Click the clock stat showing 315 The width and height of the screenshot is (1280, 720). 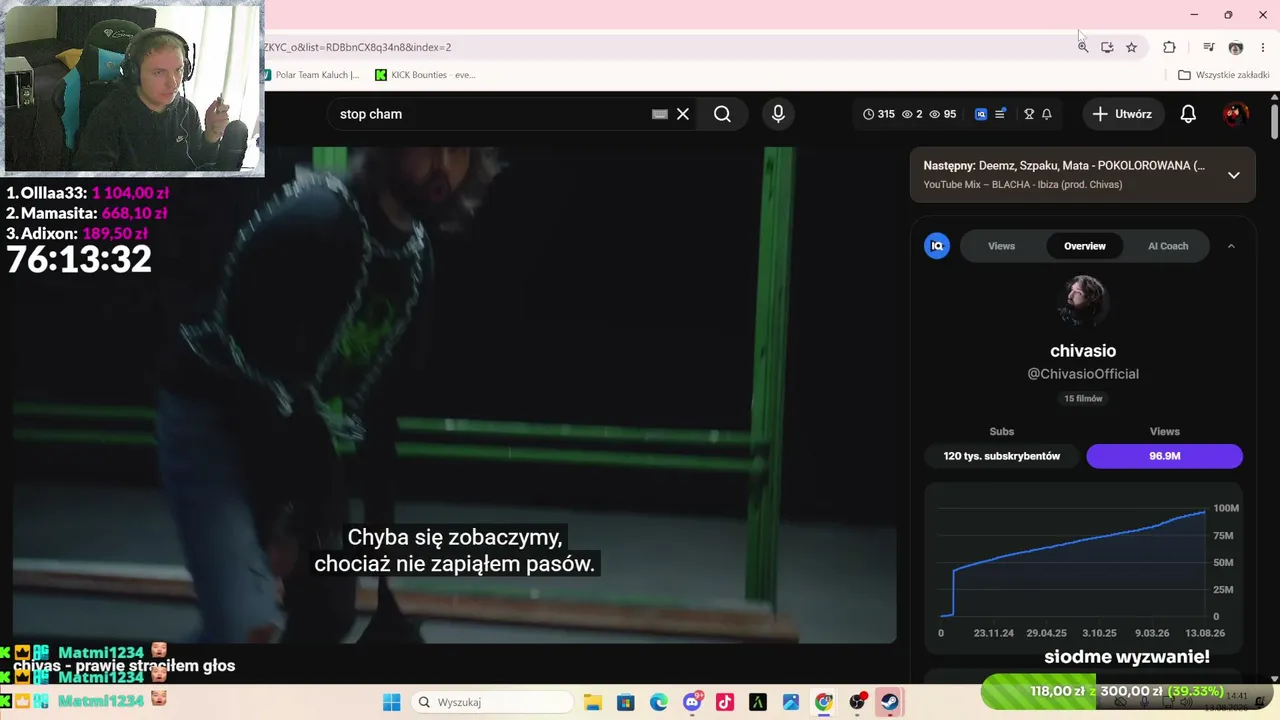pos(879,114)
